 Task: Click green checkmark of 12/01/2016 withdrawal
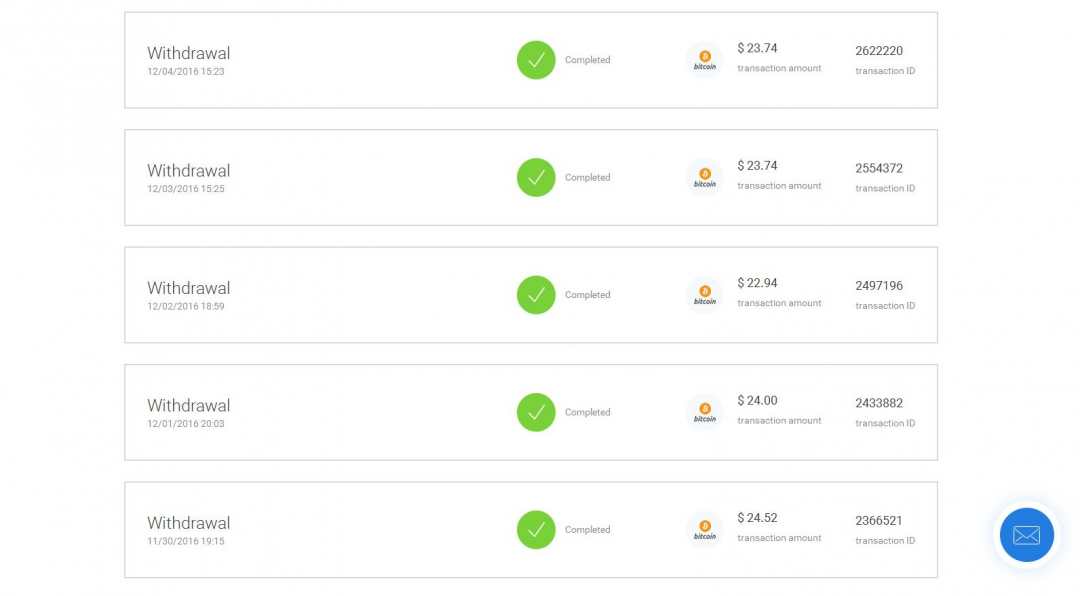coord(536,412)
